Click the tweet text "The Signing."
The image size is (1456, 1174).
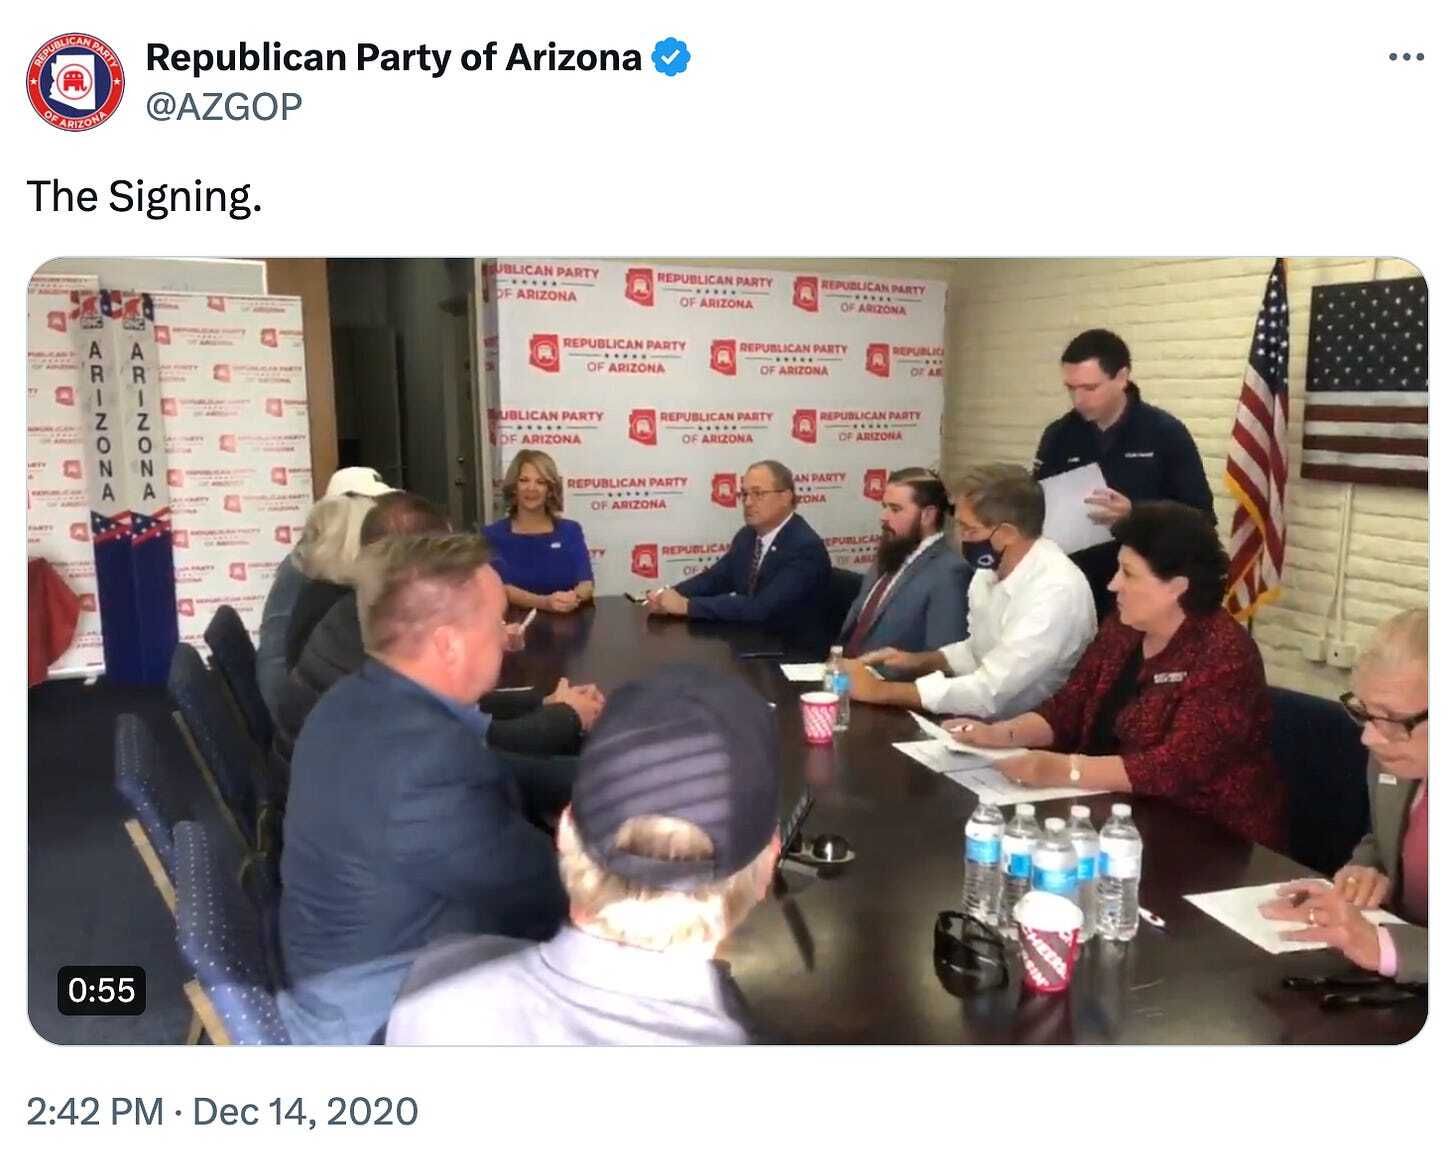tap(144, 196)
